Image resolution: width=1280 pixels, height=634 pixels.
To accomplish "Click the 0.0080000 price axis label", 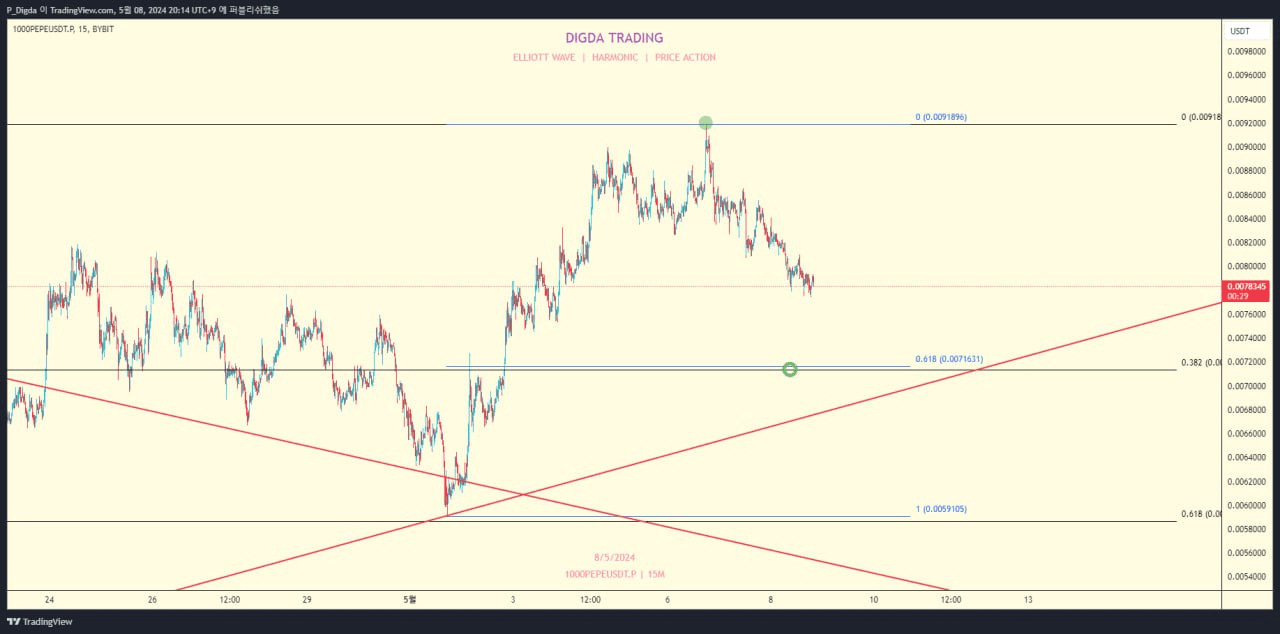I will (x=1248, y=266).
